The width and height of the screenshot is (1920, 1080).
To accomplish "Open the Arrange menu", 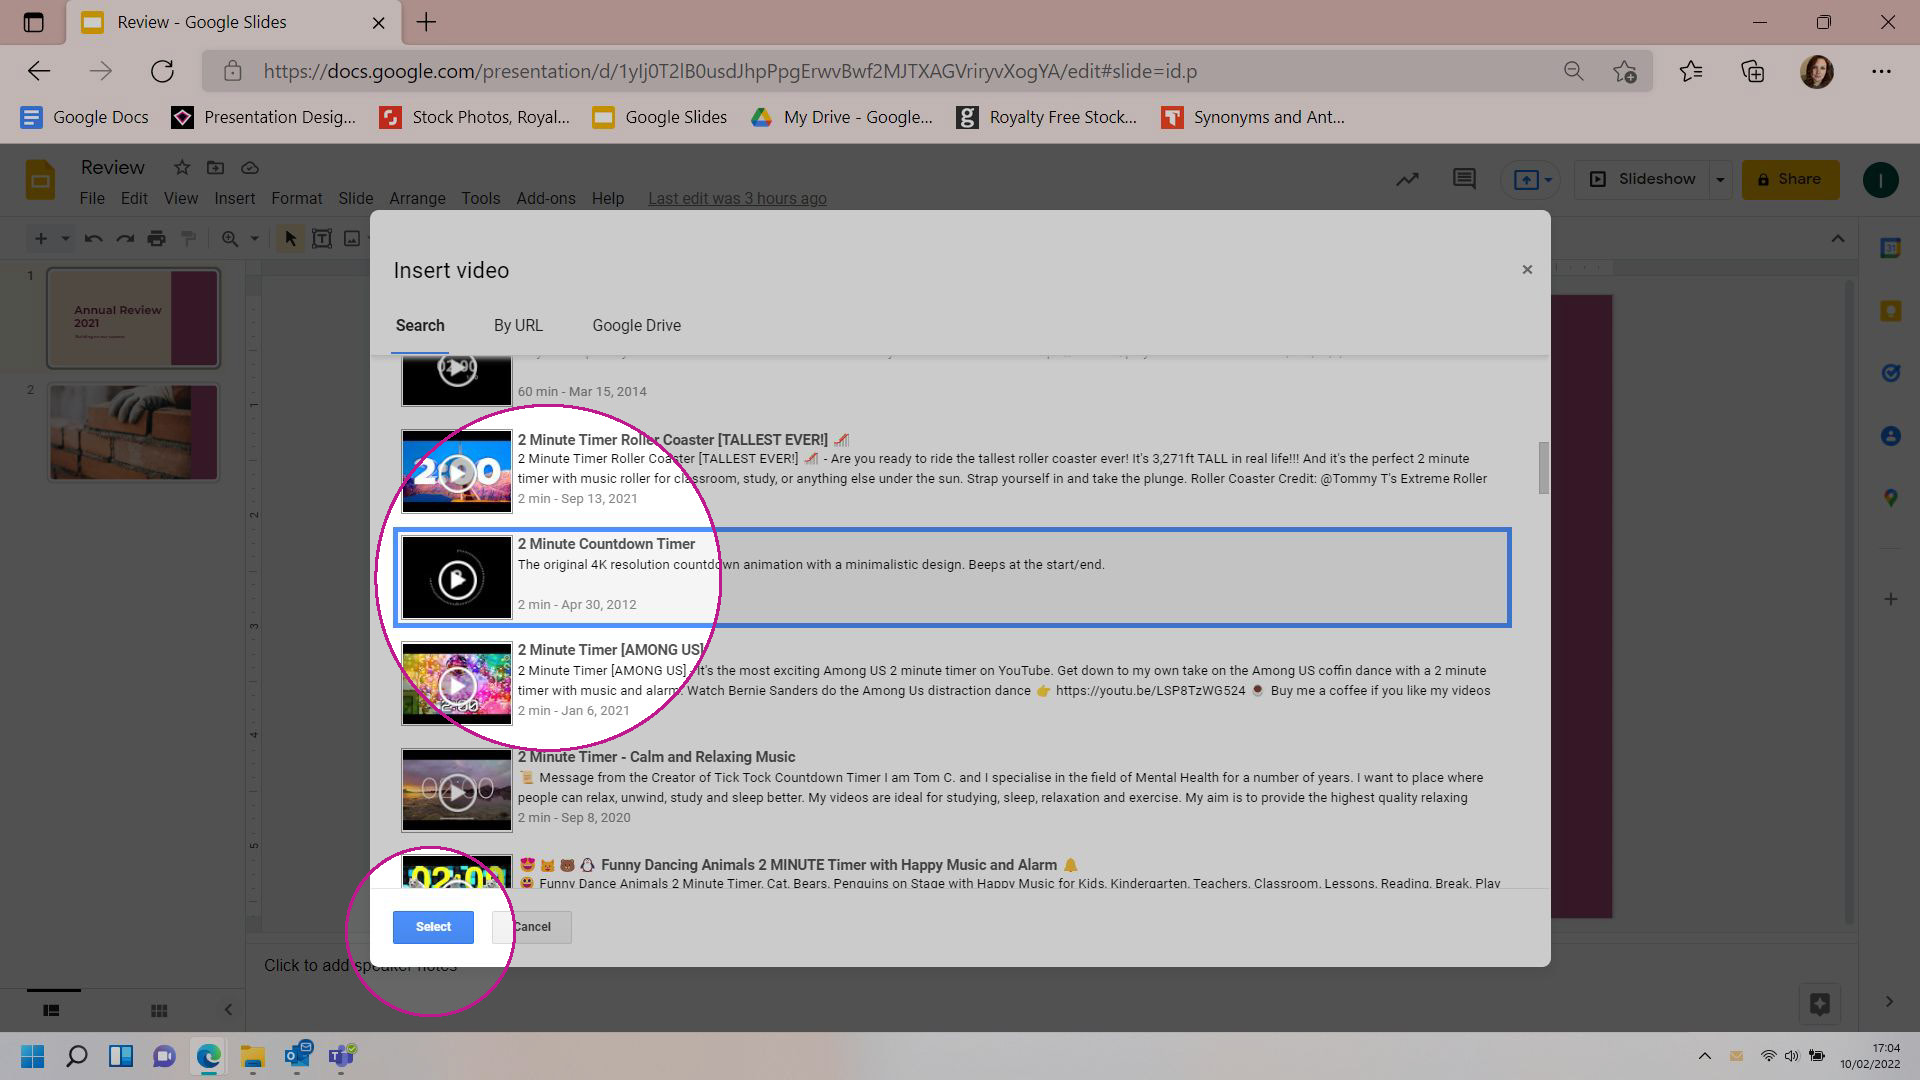I will click(x=417, y=196).
